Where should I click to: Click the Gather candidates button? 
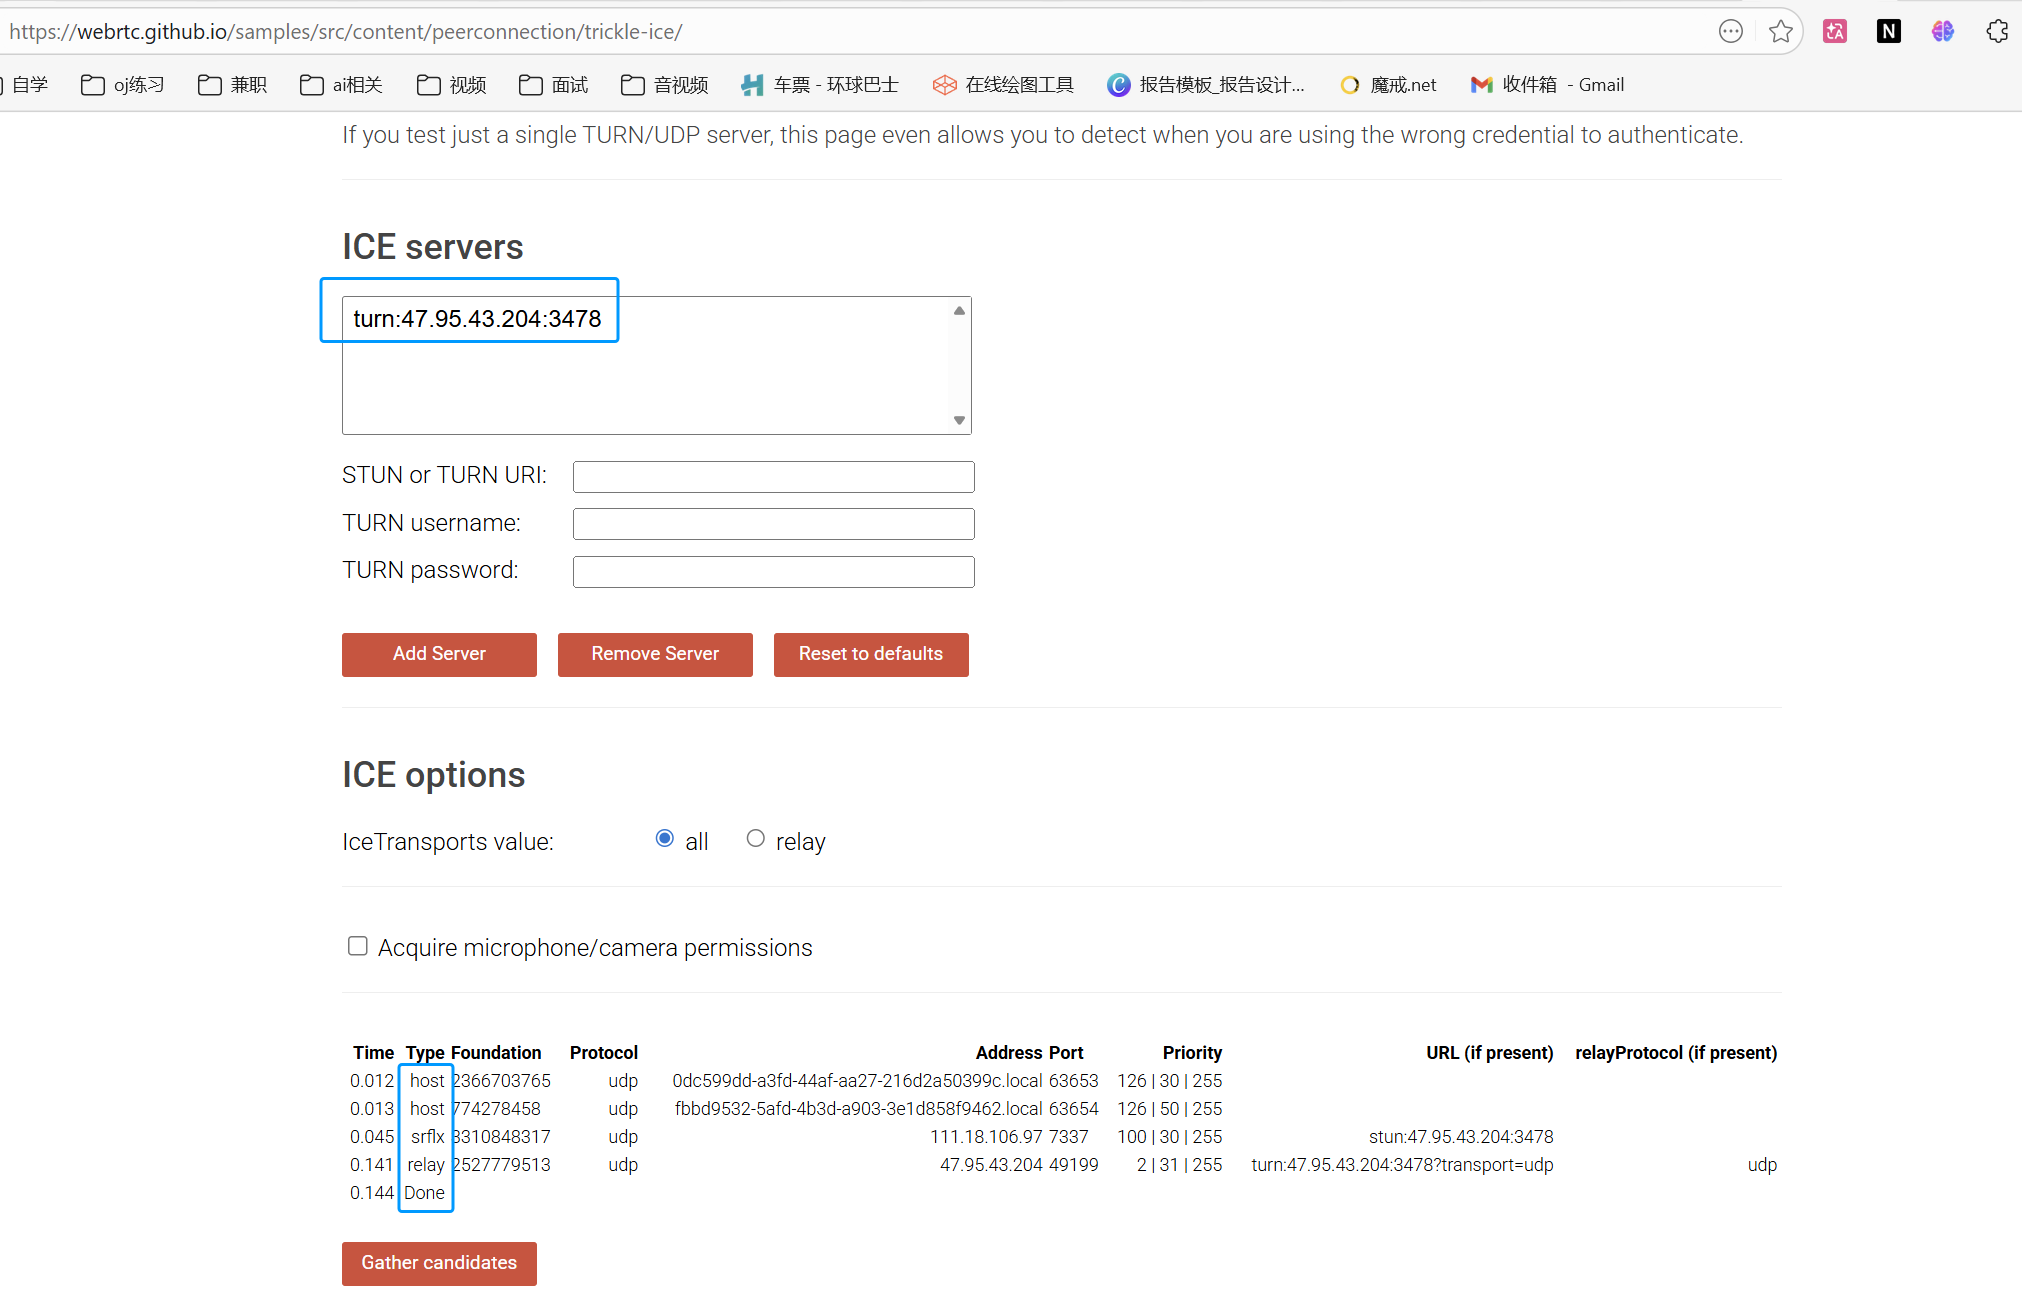(x=439, y=1263)
